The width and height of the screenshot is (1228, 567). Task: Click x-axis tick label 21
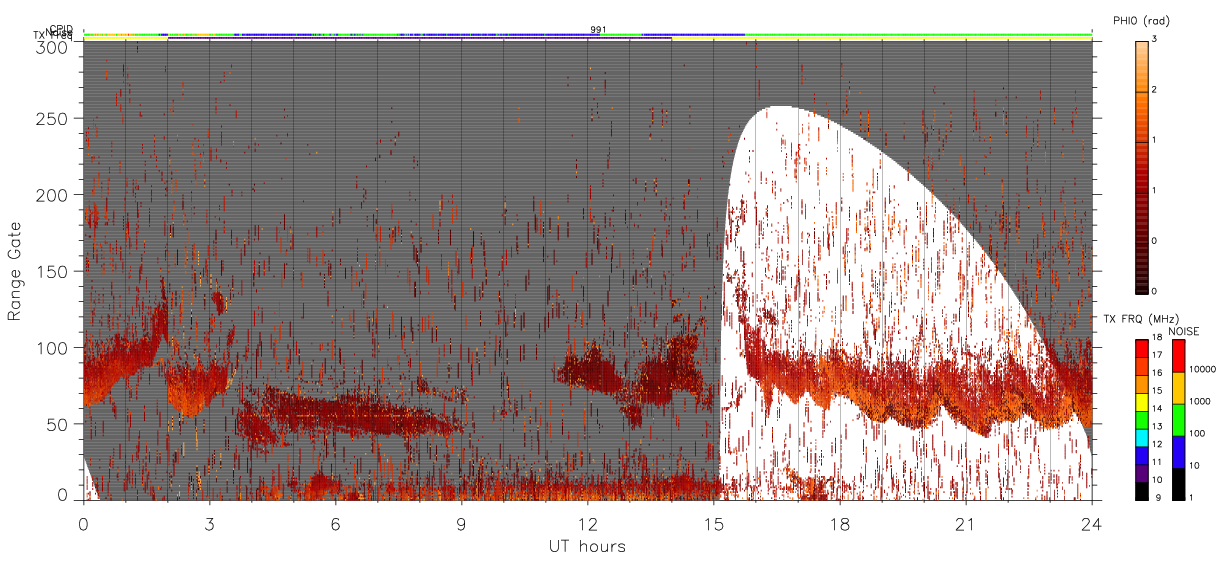point(965,523)
